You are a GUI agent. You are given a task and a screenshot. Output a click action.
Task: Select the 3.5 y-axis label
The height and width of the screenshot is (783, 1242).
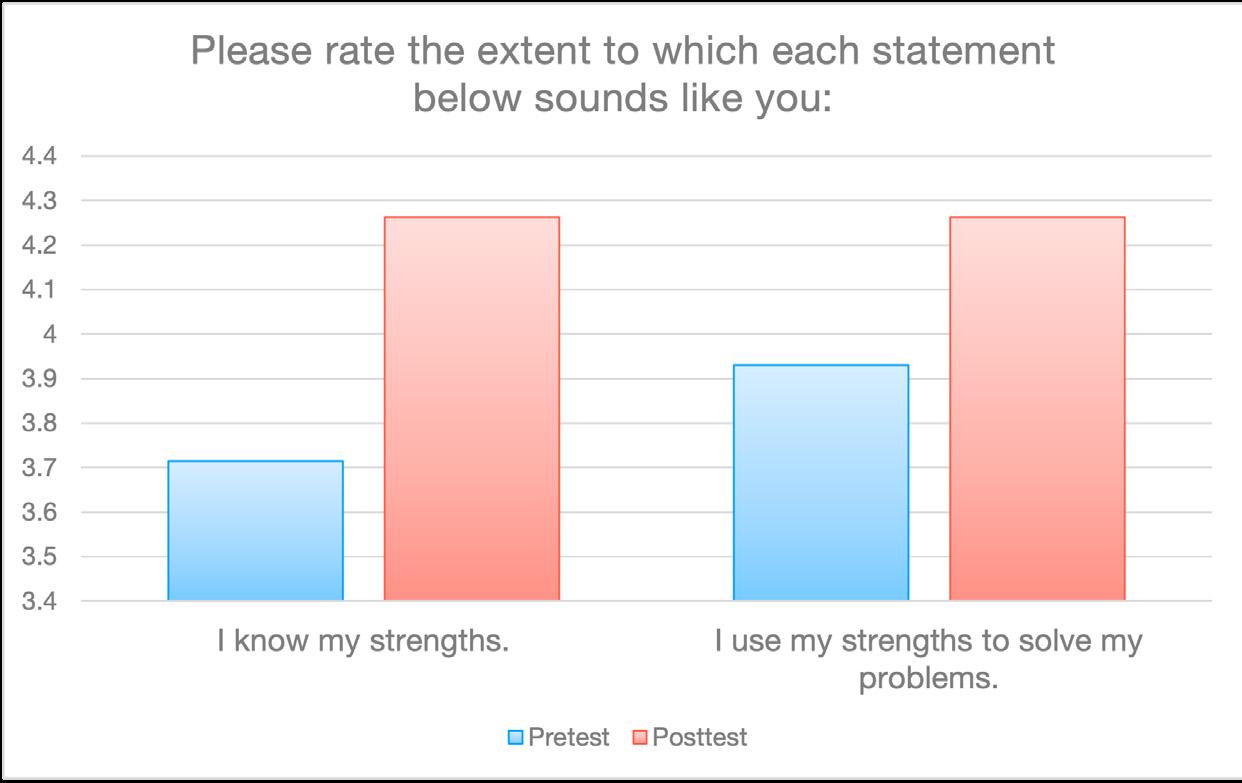41,557
